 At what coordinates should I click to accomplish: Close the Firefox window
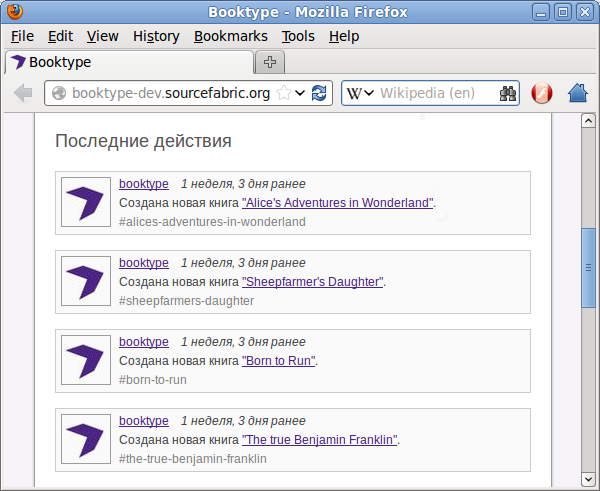tap(585, 12)
